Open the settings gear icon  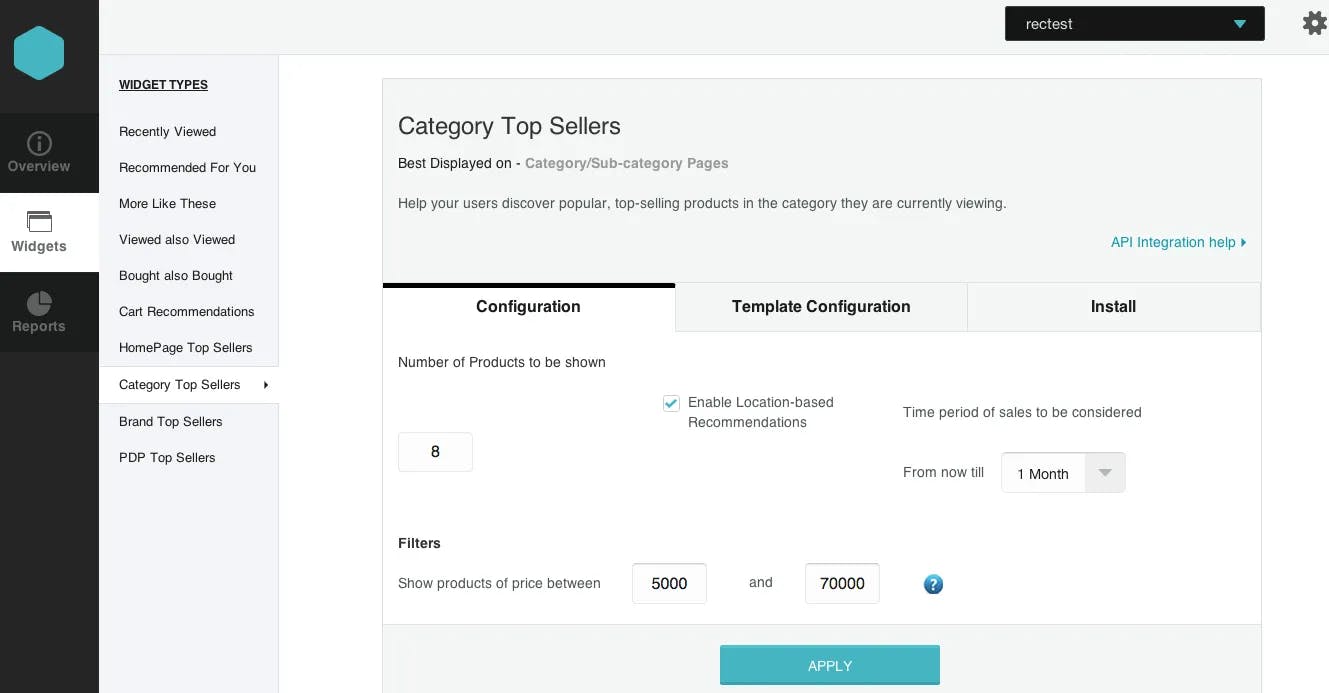pyautogui.click(x=1315, y=23)
